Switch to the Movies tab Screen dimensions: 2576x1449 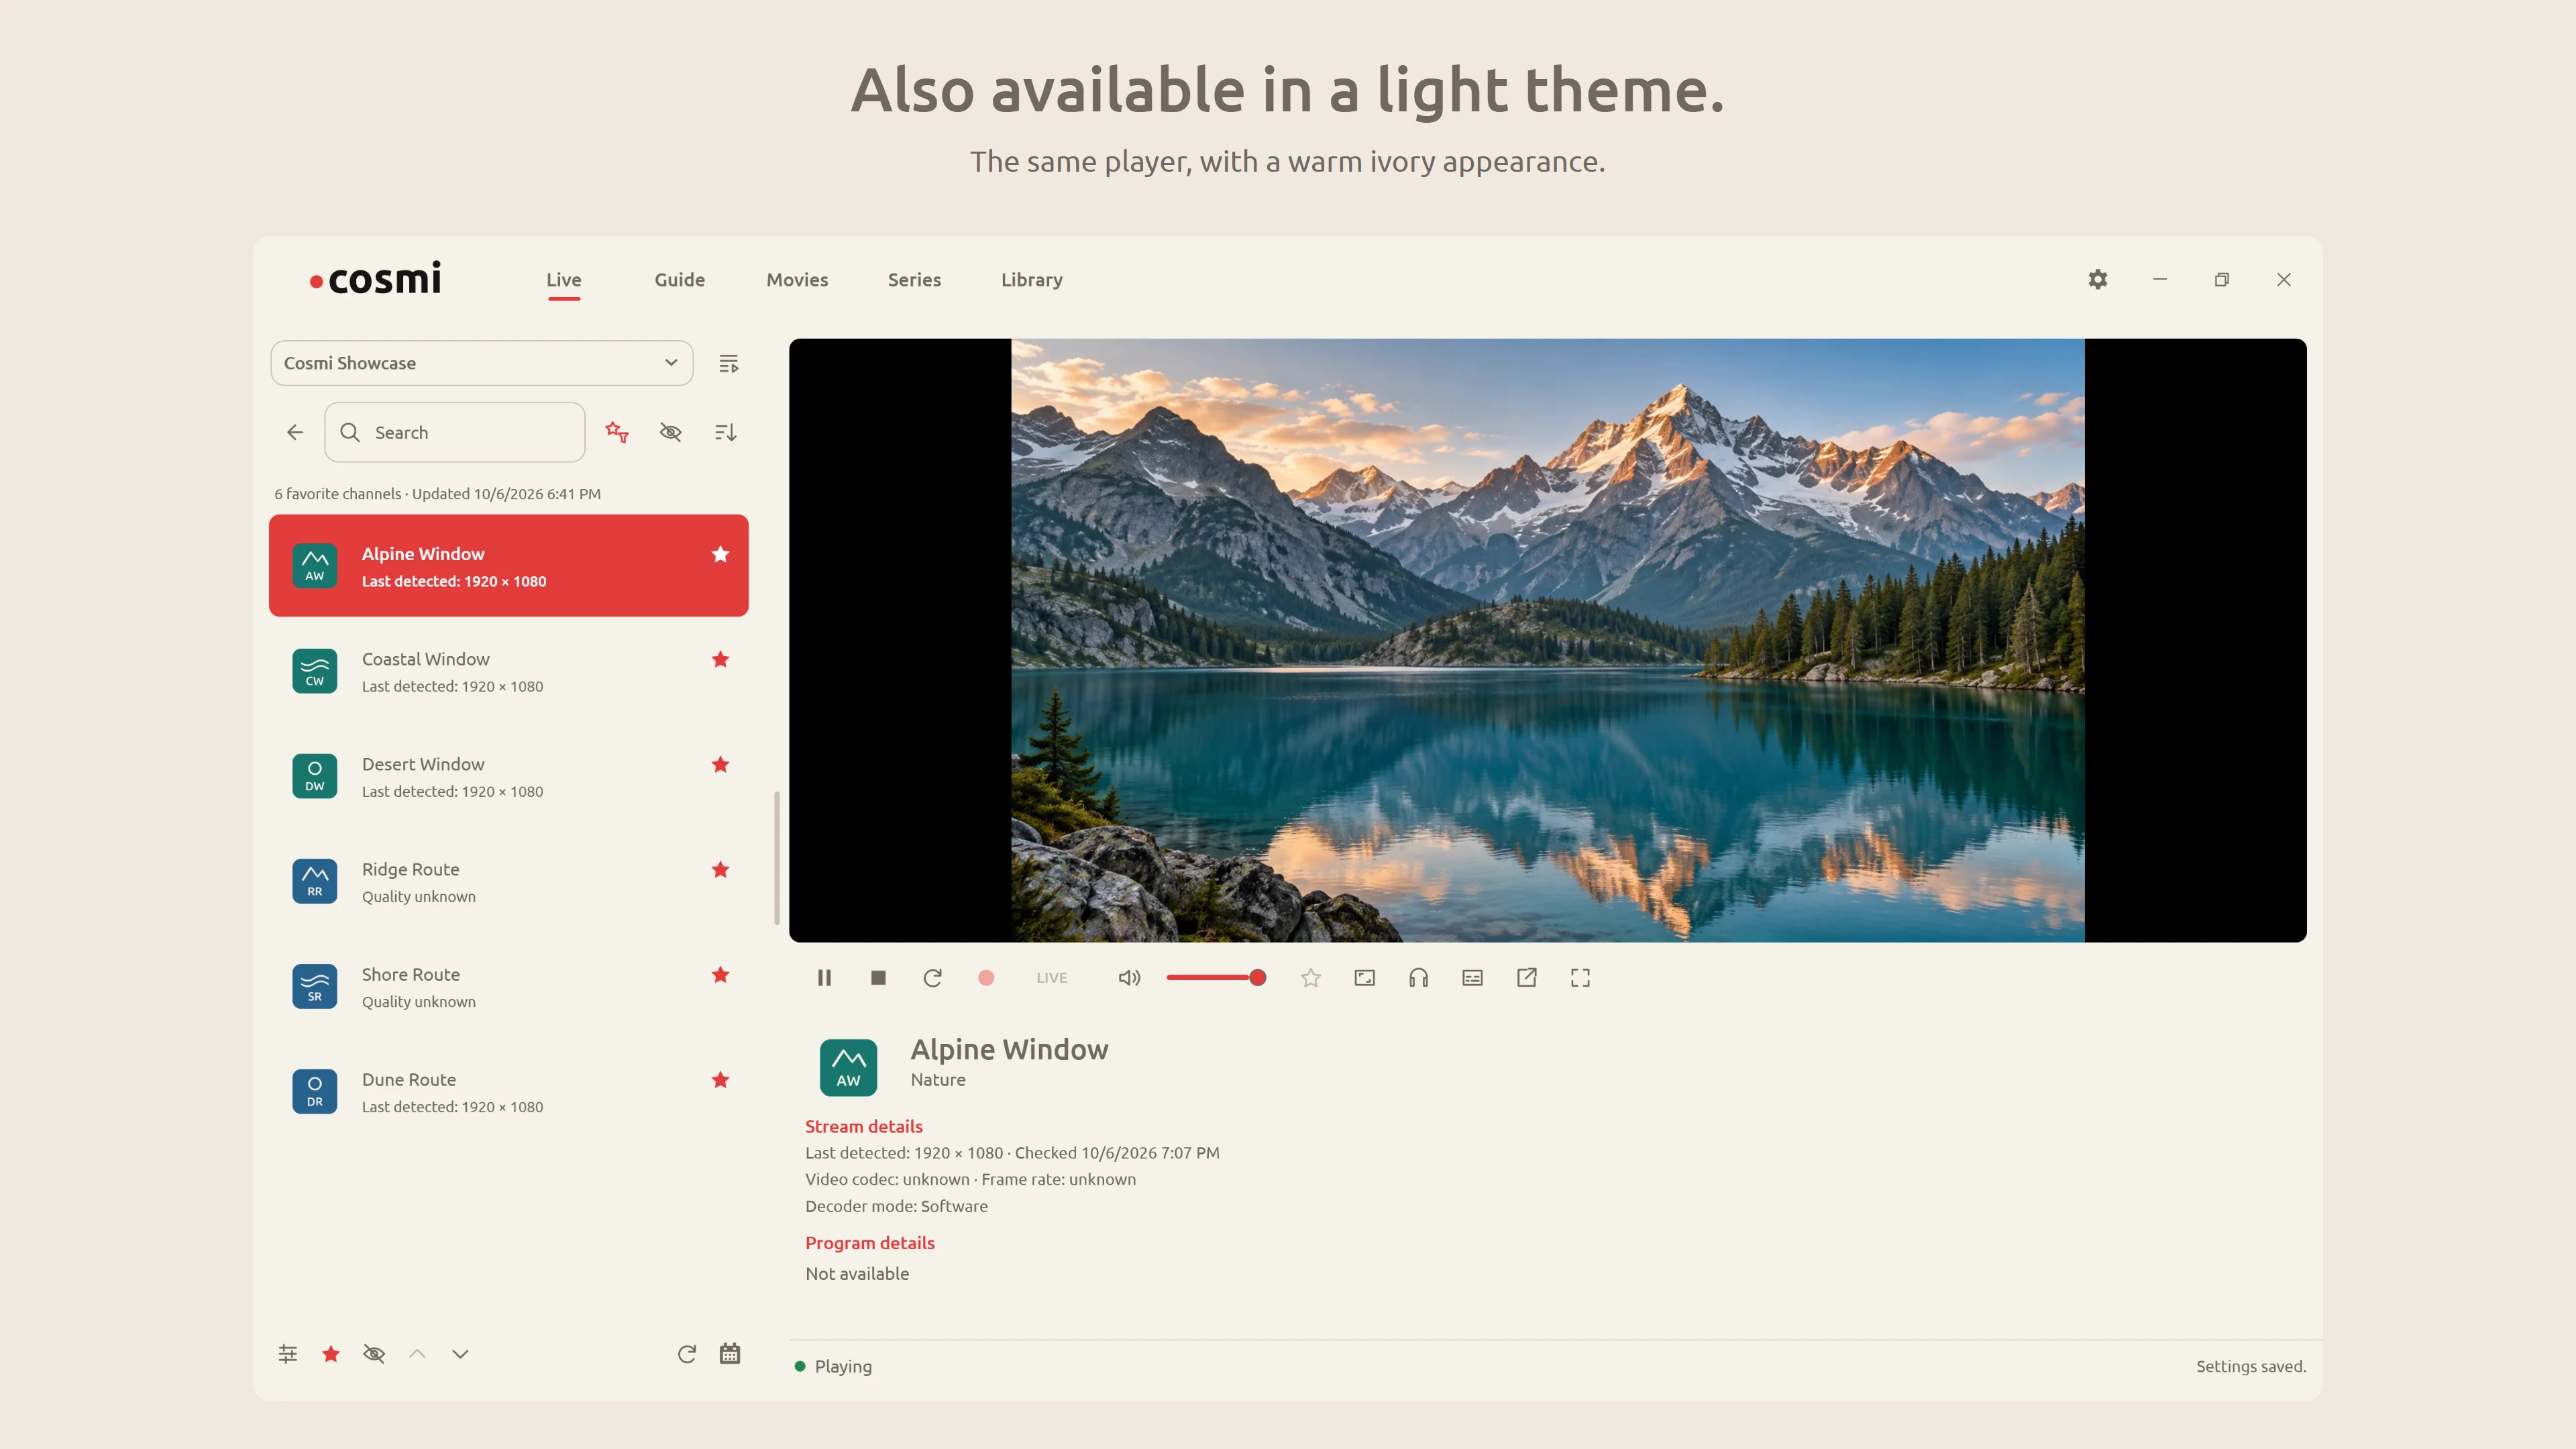tap(797, 280)
